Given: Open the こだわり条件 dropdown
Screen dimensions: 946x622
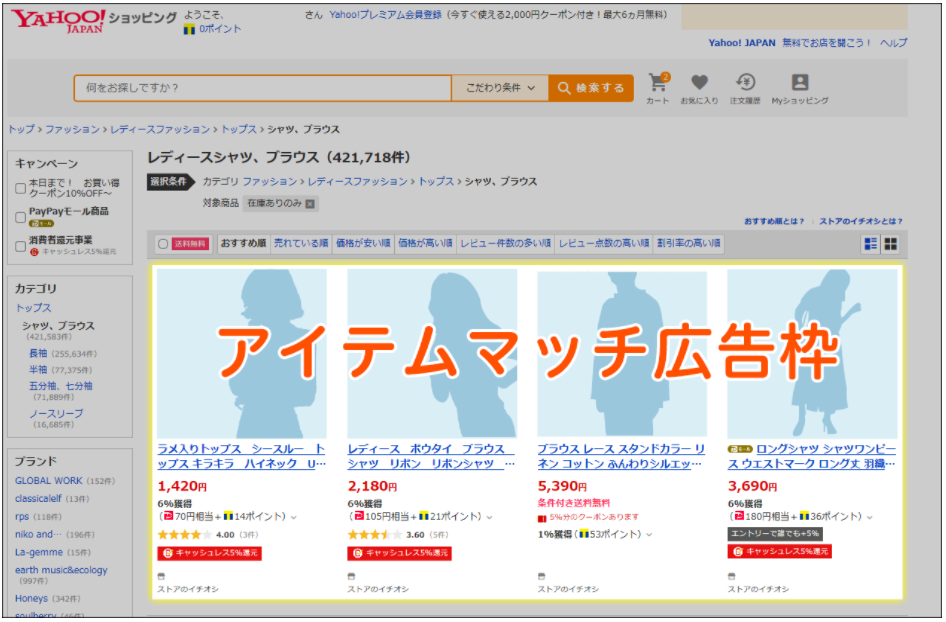Looking at the screenshot, I should tap(500, 88).
